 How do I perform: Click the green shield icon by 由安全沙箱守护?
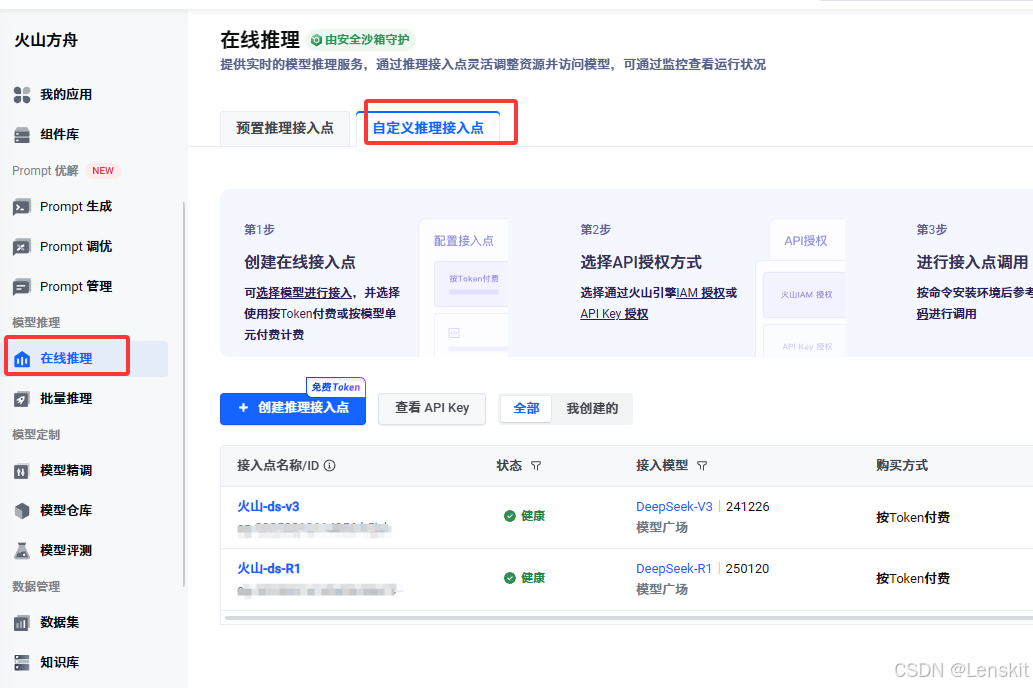316,40
